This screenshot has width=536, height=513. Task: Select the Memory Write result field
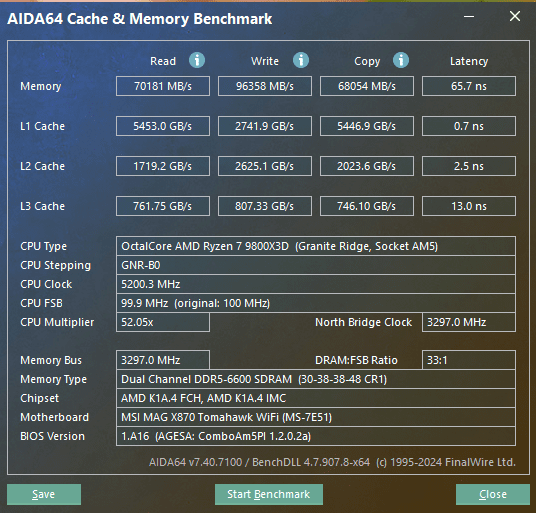click(x=265, y=86)
